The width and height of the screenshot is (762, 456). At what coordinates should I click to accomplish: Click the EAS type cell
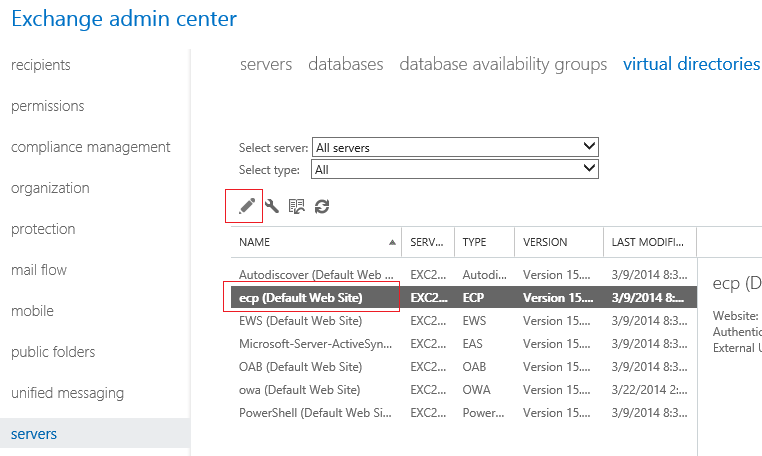tap(472, 344)
